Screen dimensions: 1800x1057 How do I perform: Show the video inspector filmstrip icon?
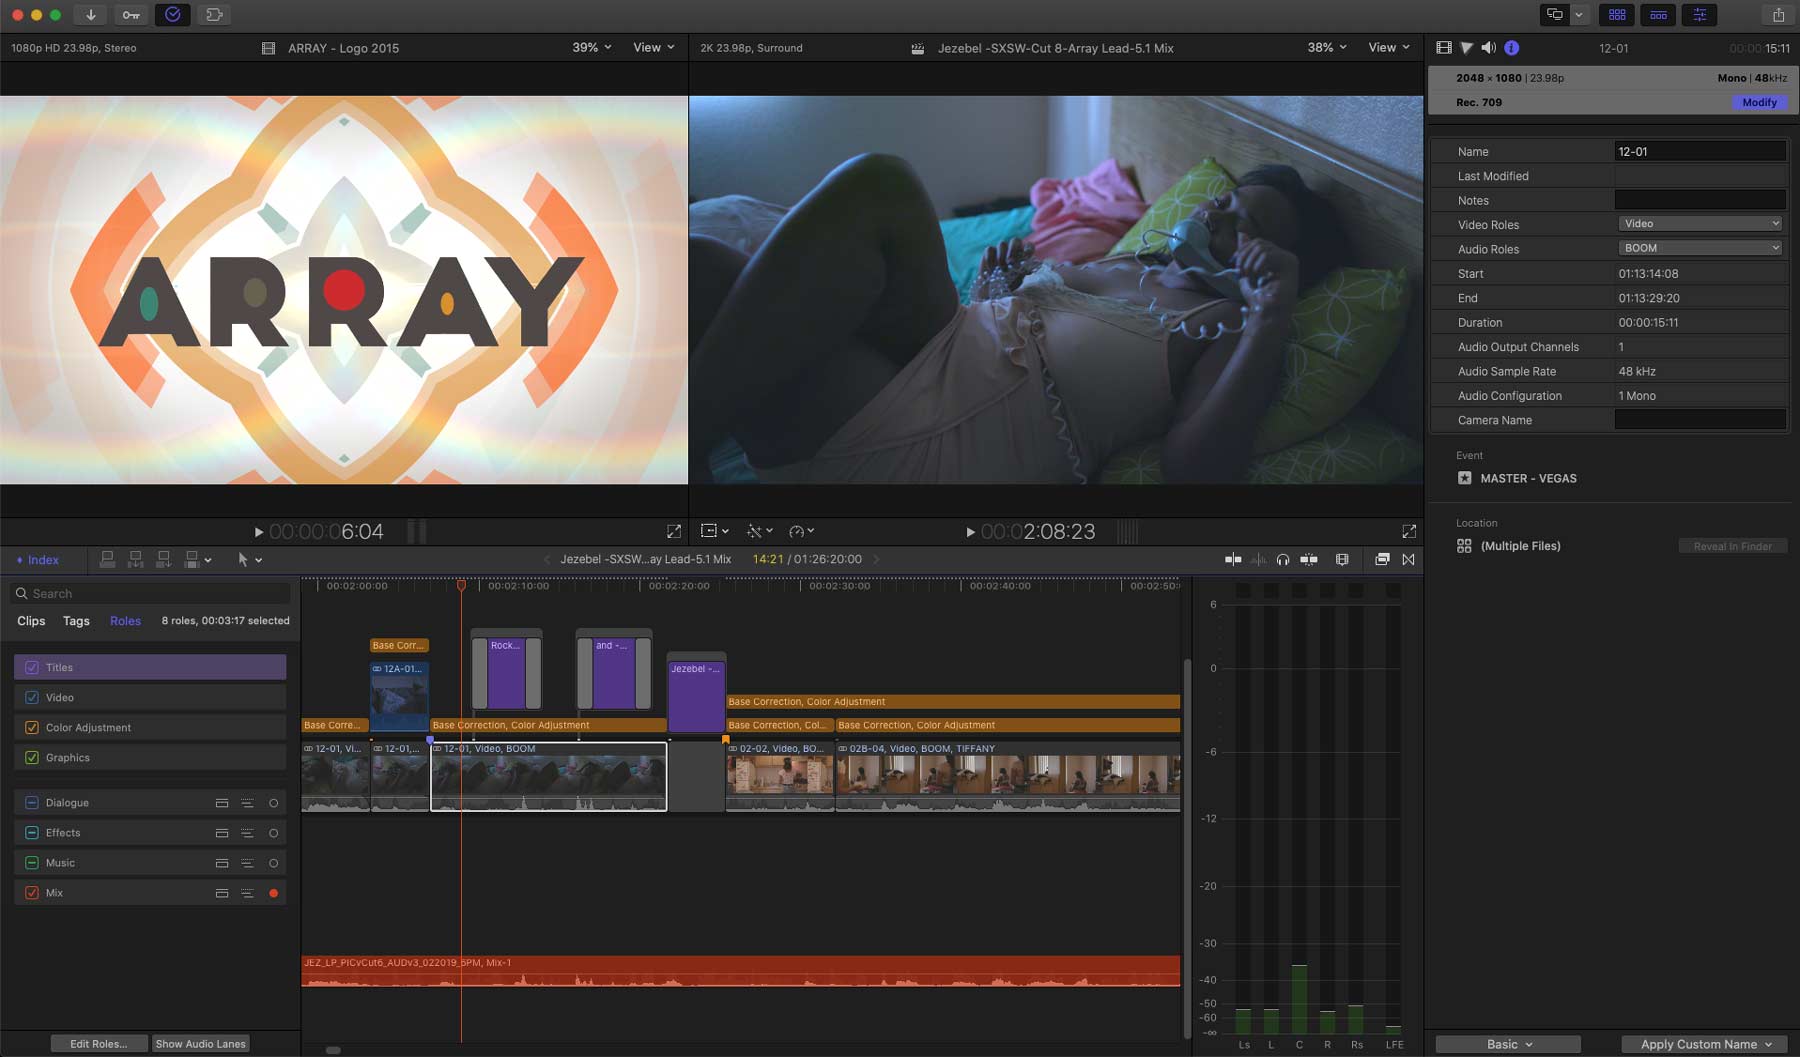click(x=1443, y=48)
